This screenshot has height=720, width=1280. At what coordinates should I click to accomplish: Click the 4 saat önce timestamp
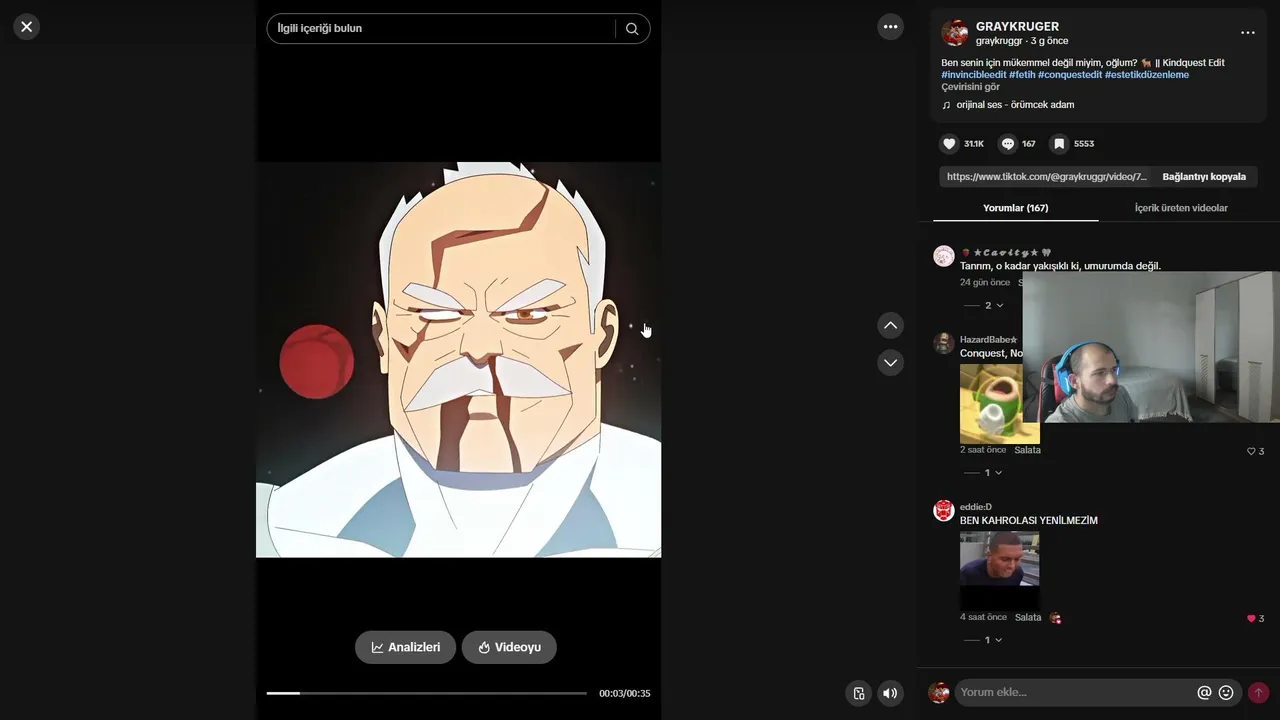point(983,618)
